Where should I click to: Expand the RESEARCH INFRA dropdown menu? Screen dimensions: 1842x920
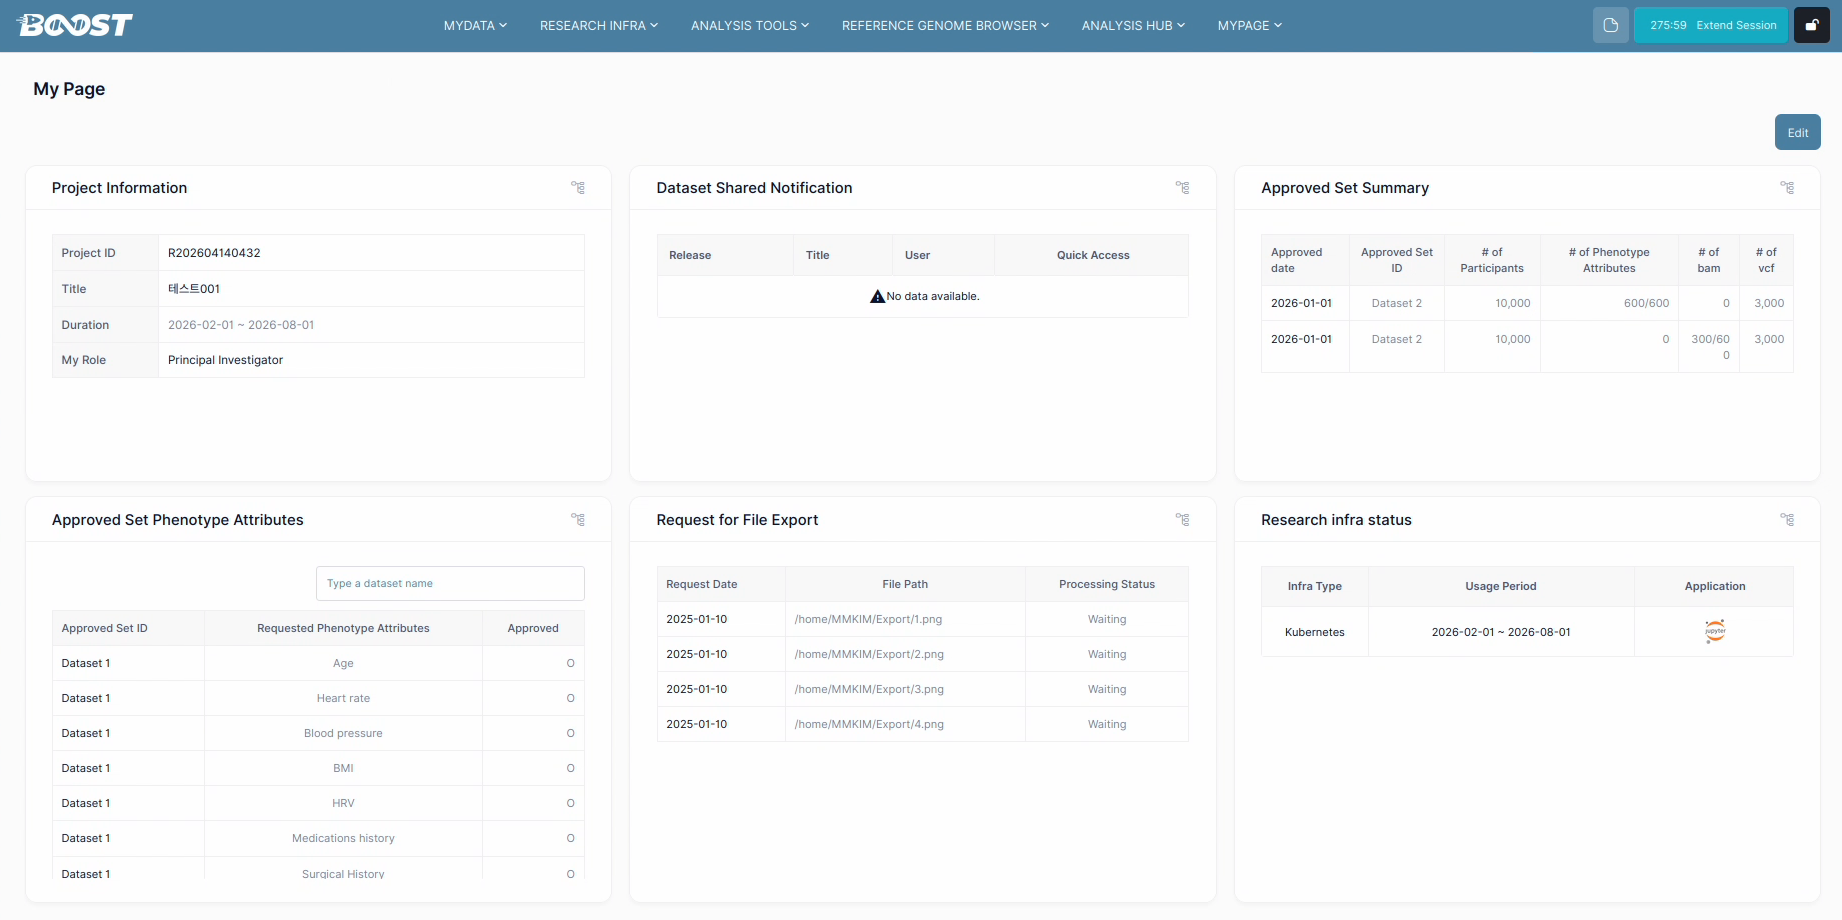tap(599, 25)
